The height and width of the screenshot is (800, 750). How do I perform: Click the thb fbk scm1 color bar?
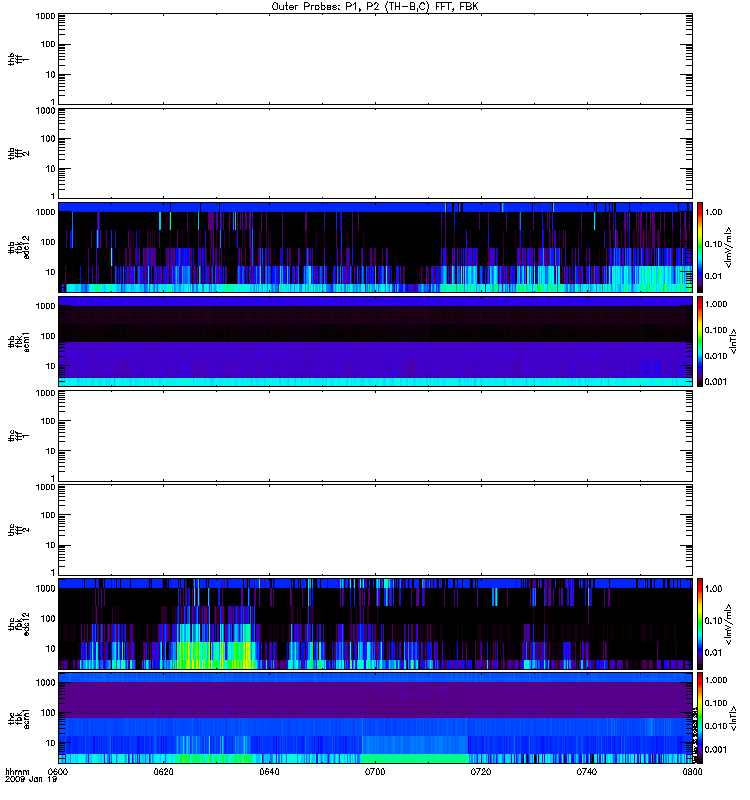point(700,341)
